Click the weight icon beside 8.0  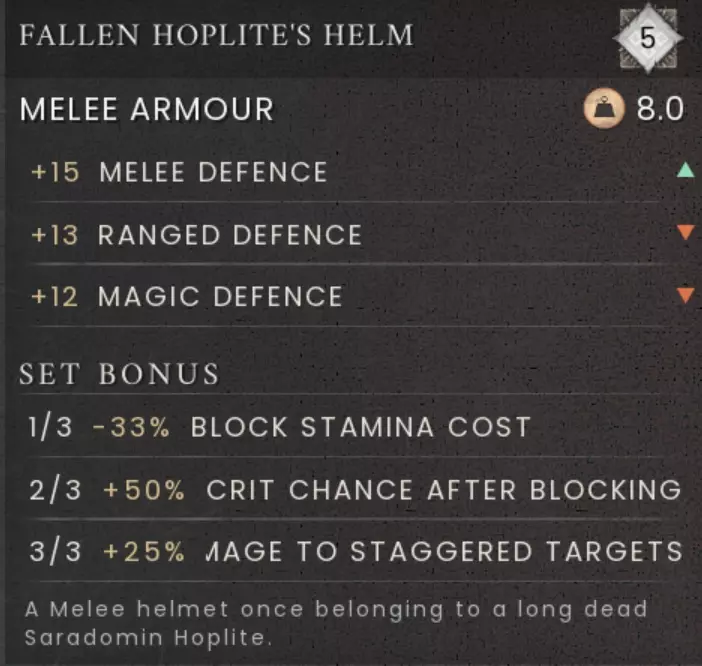(605, 108)
